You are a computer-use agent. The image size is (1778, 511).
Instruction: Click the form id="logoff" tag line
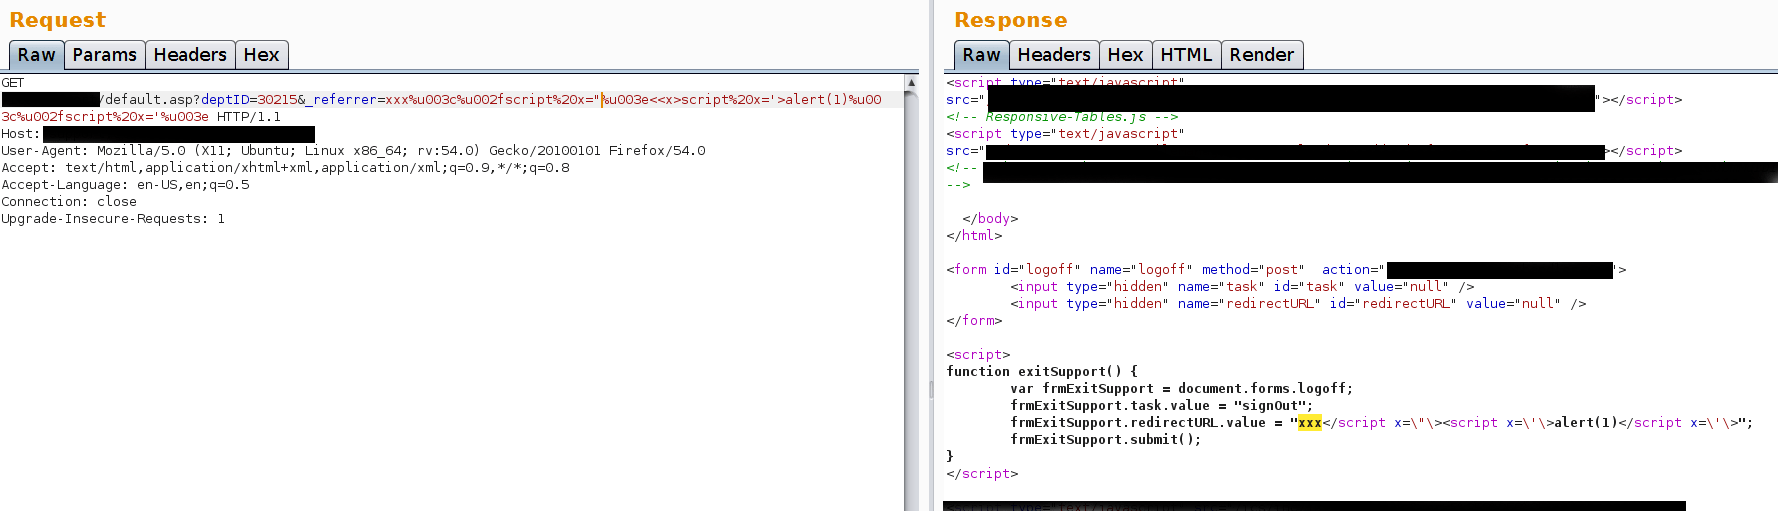[1286, 270]
